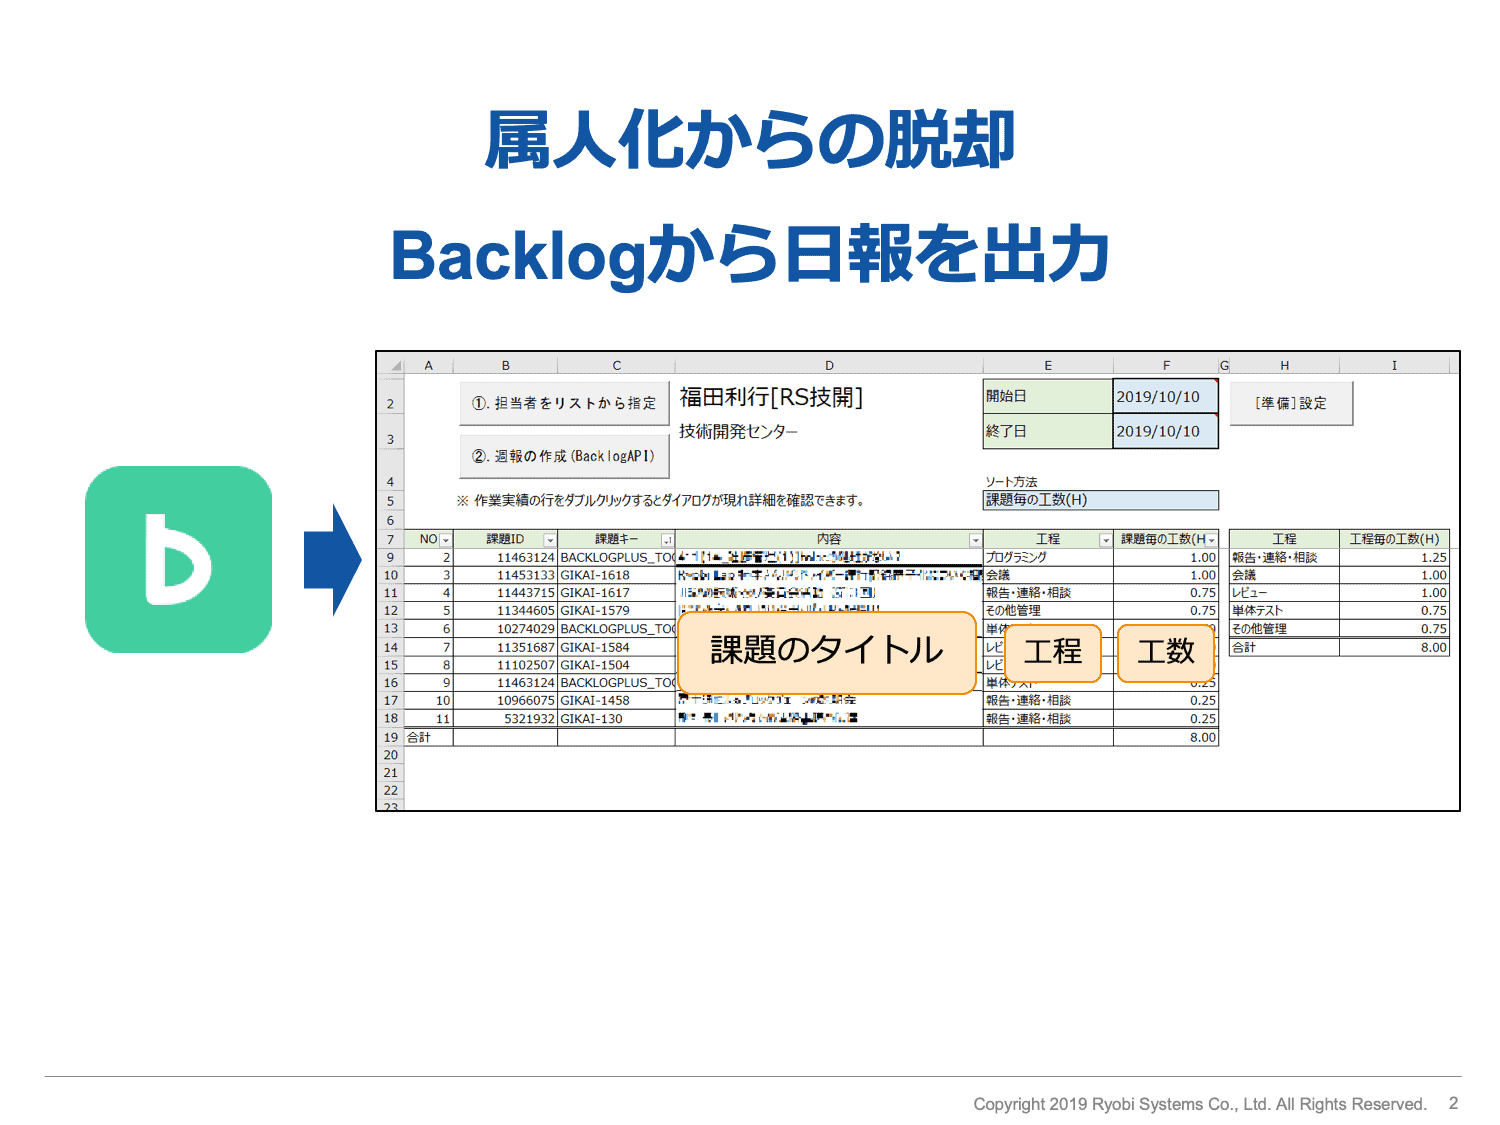Screen dimensions: 1500x1125
Task: Click the 合計 label in row 19
Action: point(429,737)
